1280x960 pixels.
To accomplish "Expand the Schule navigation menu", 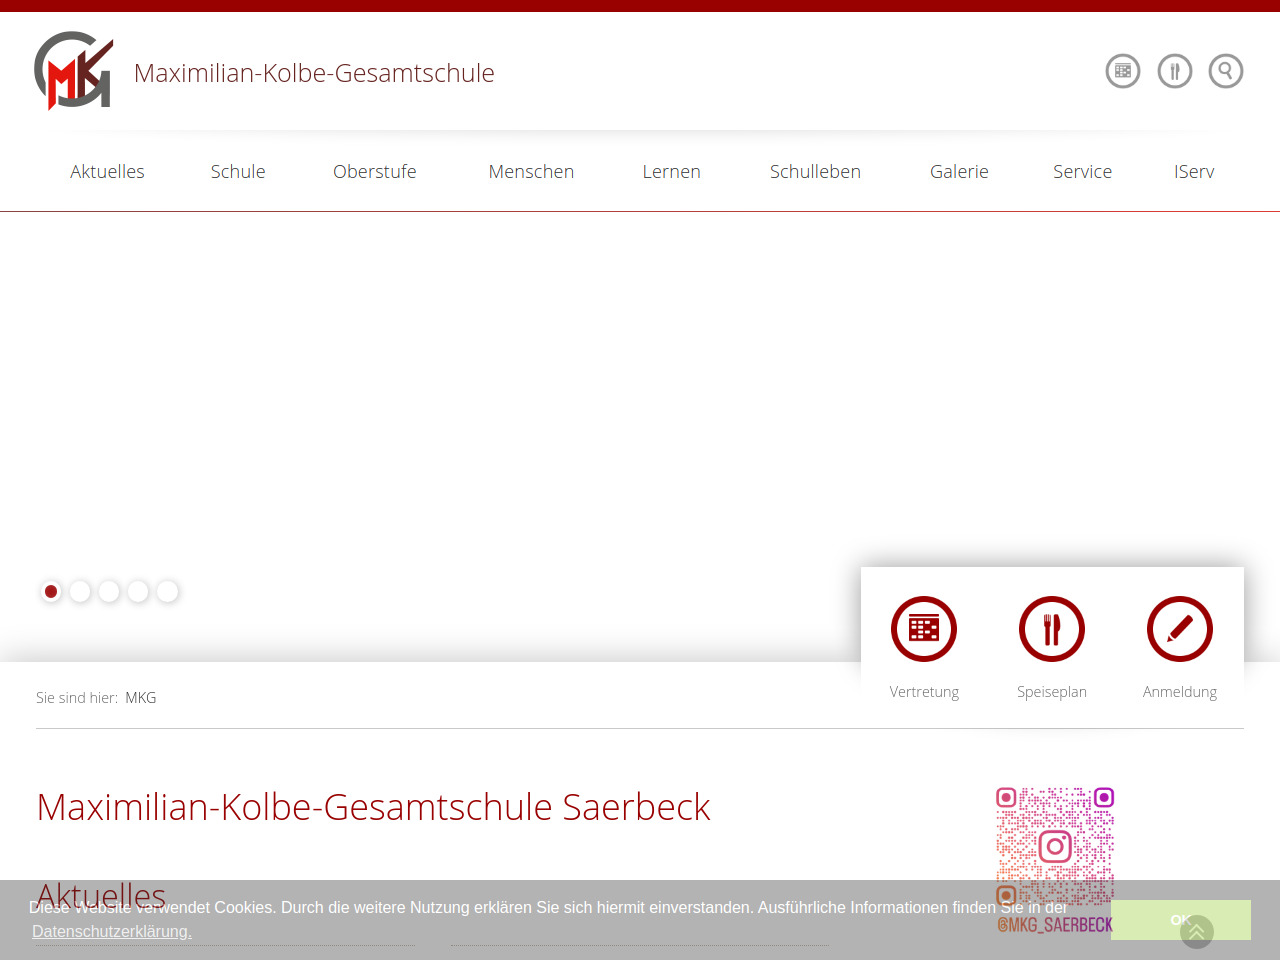I will click(238, 172).
